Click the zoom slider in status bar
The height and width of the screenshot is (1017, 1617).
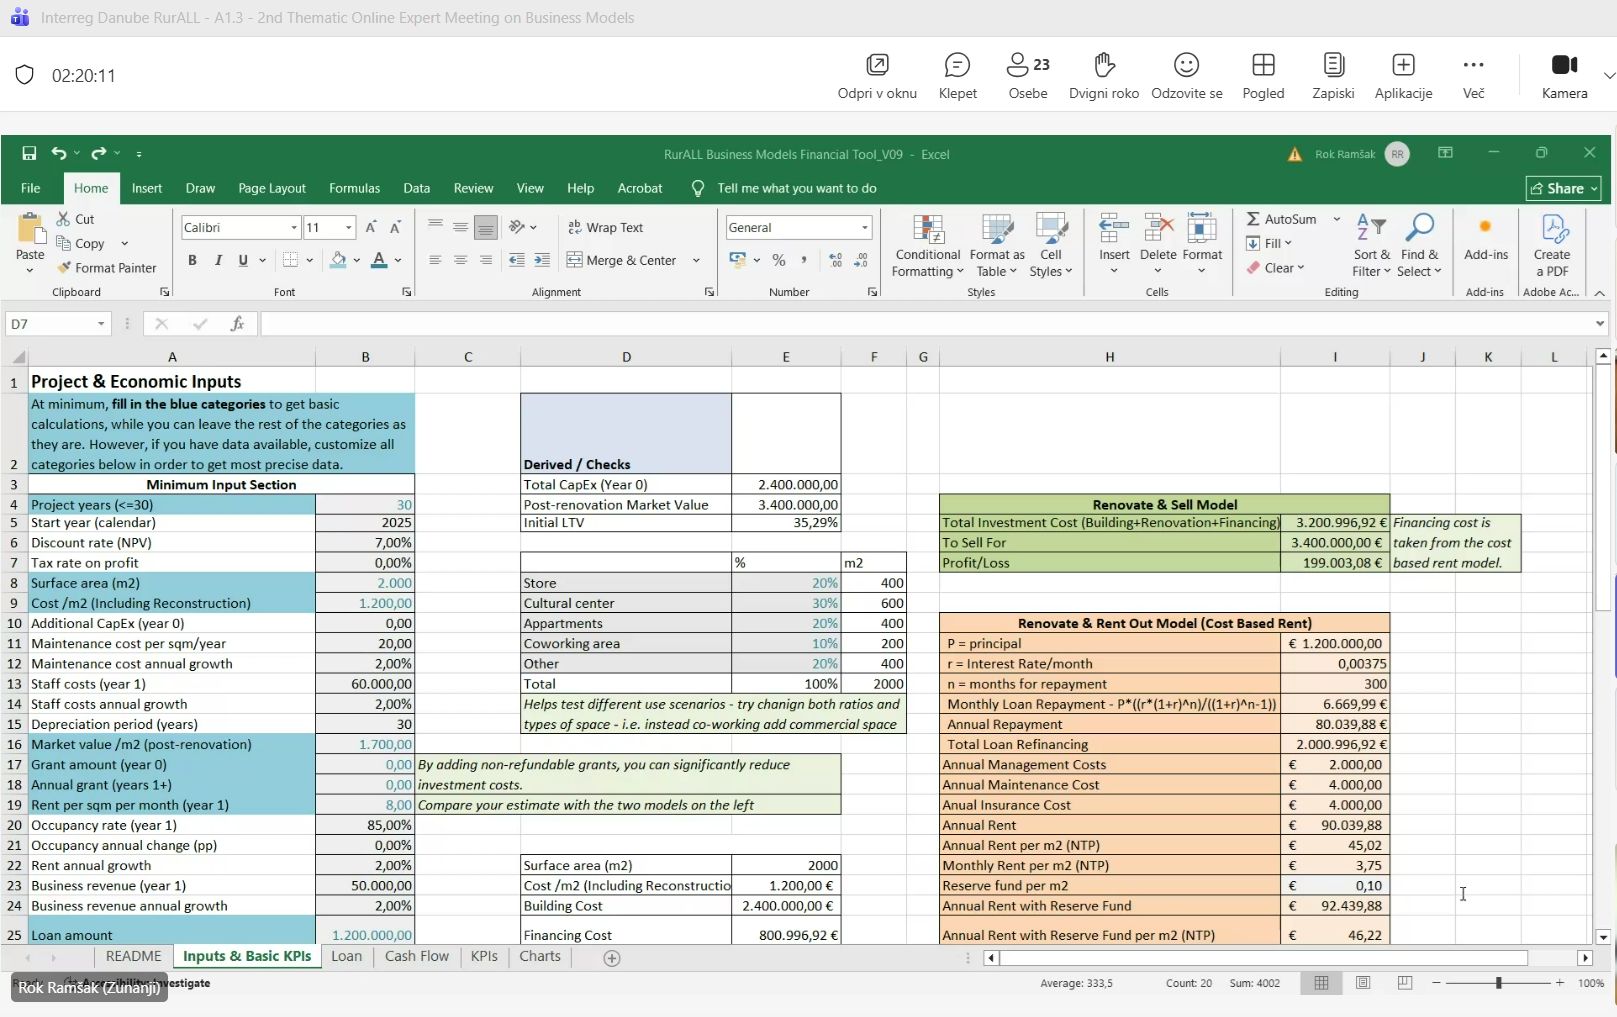(1498, 983)
